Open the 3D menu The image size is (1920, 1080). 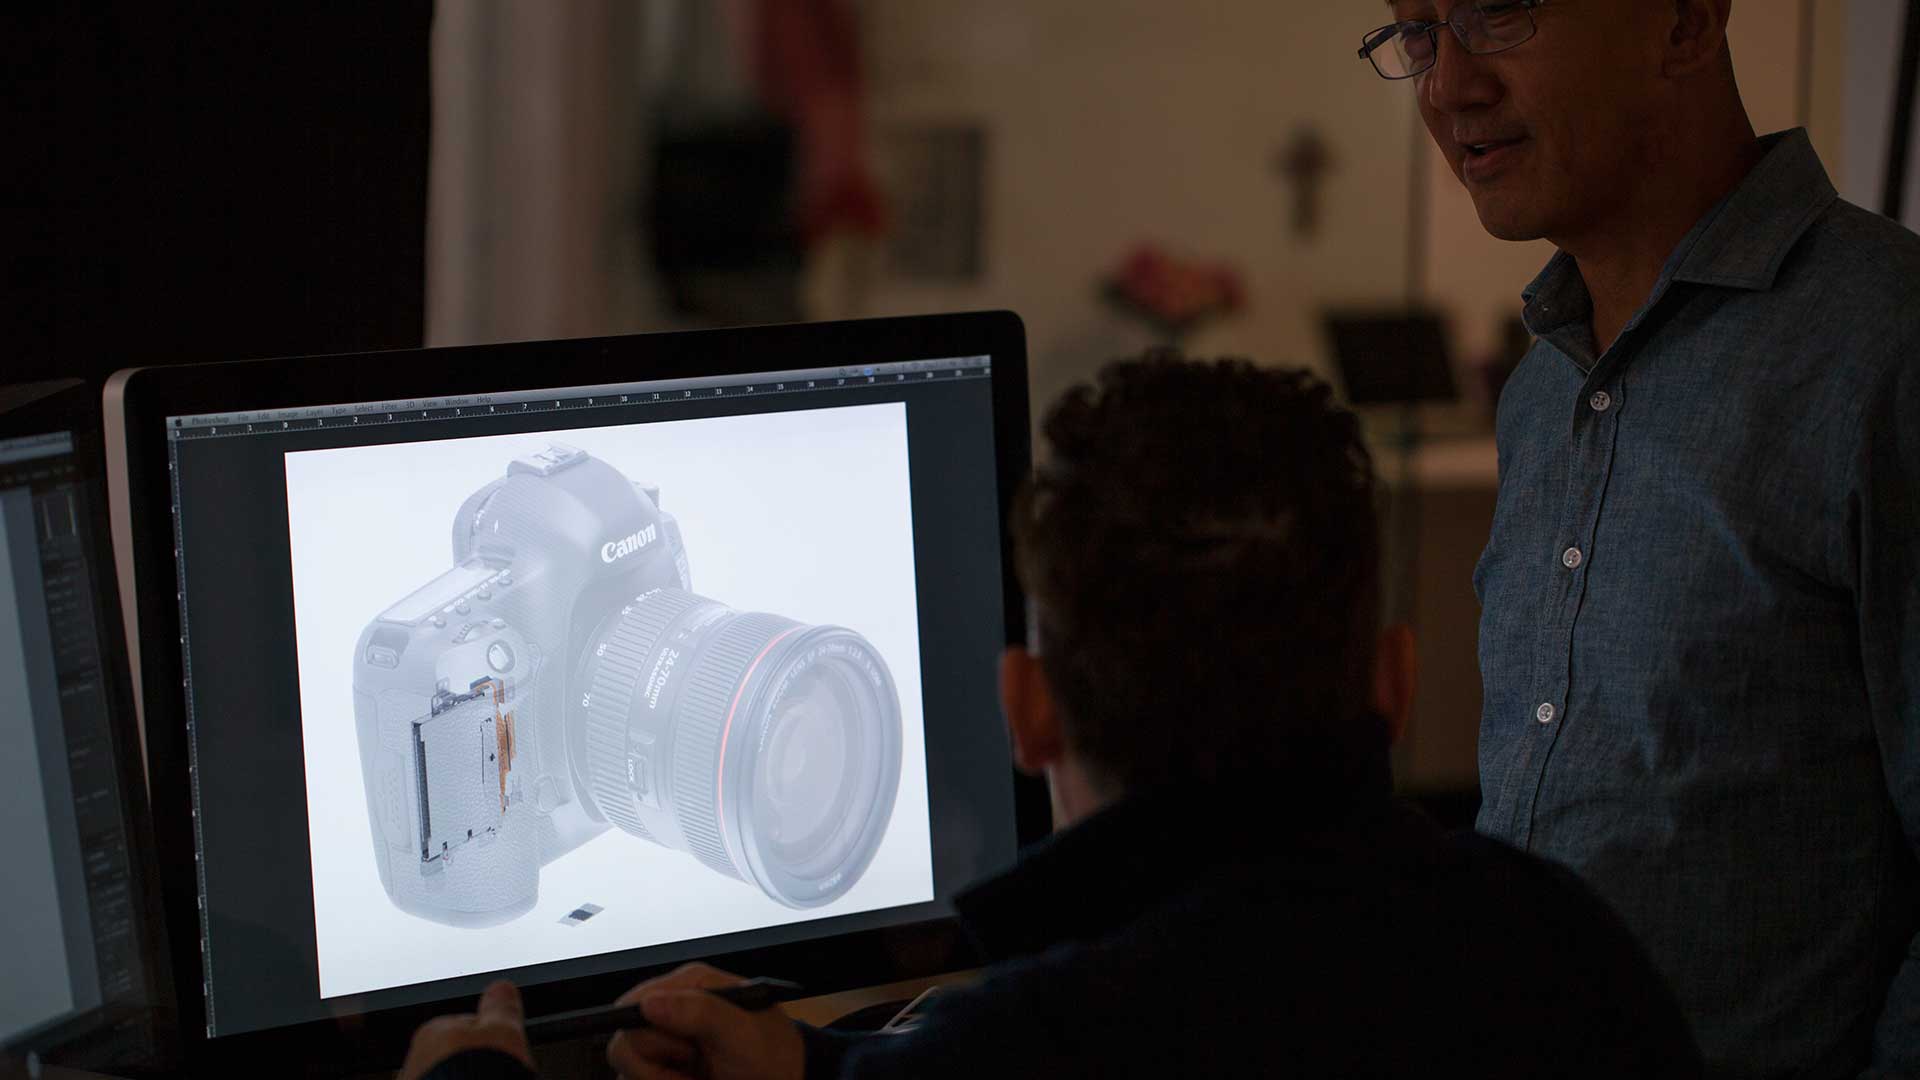(410, 405)
